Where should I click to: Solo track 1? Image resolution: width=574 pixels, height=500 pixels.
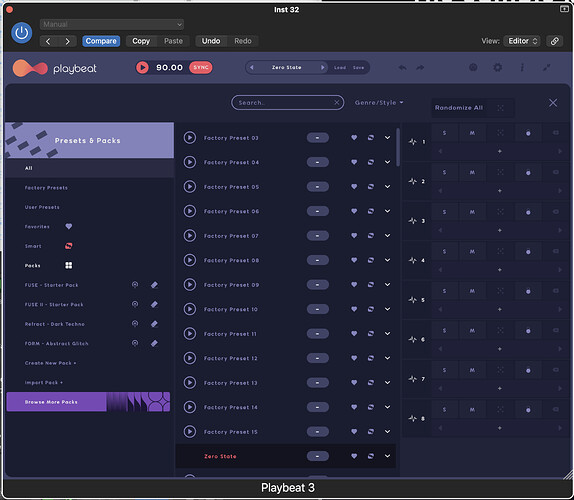pyautogui.click(x=444, y=133)
